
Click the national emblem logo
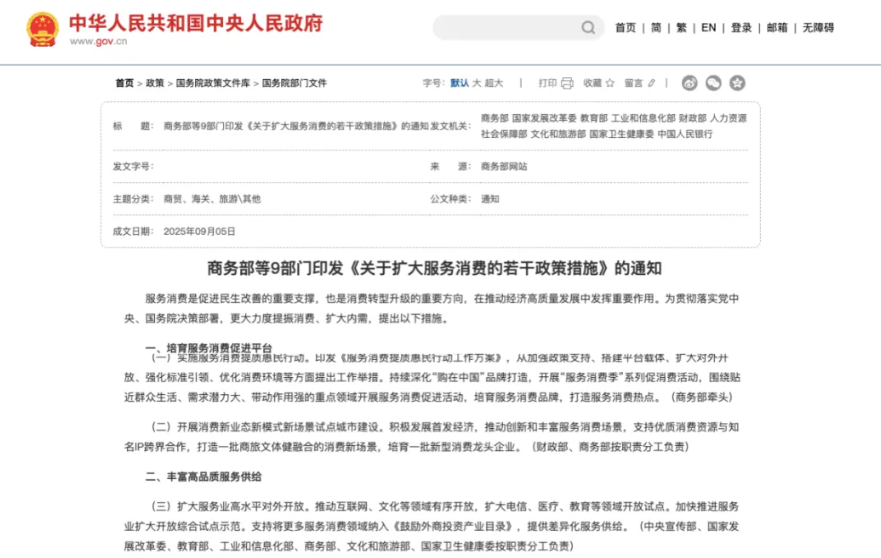pyautogui.click(x=42, y=29)
